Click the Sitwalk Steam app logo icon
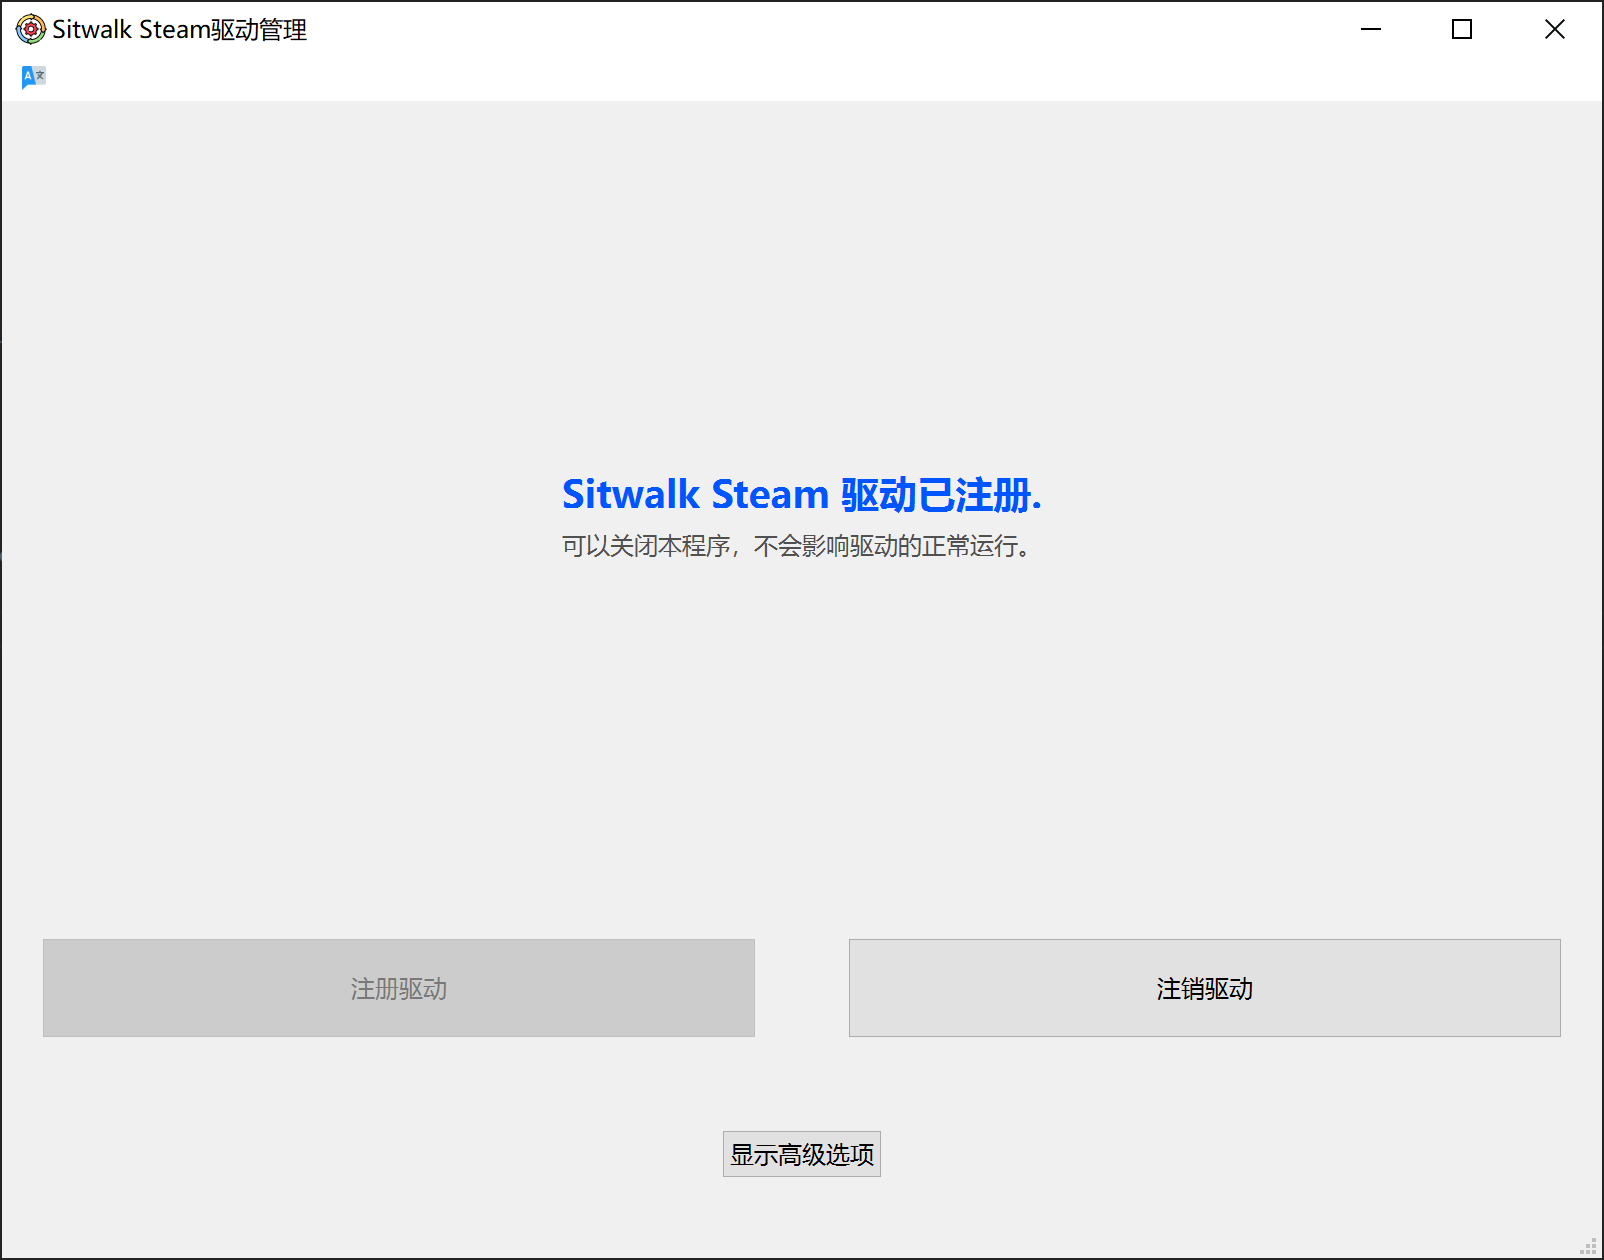The height and width of the screenshot is (1260, 1604). pyautogui.click(x=31, y=30)
